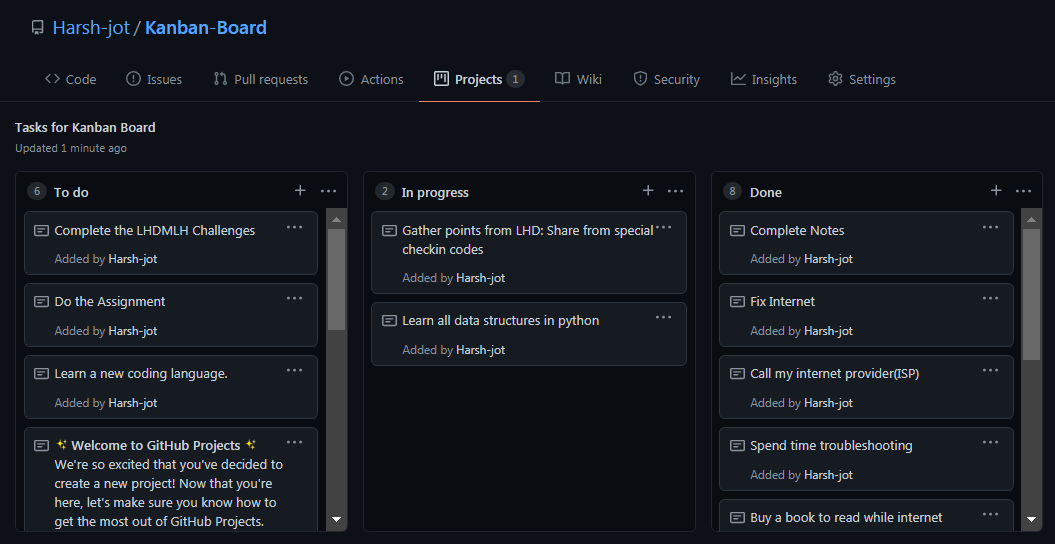Select the 'Spend time troubleshooting' card text

[x=831, y=446]
